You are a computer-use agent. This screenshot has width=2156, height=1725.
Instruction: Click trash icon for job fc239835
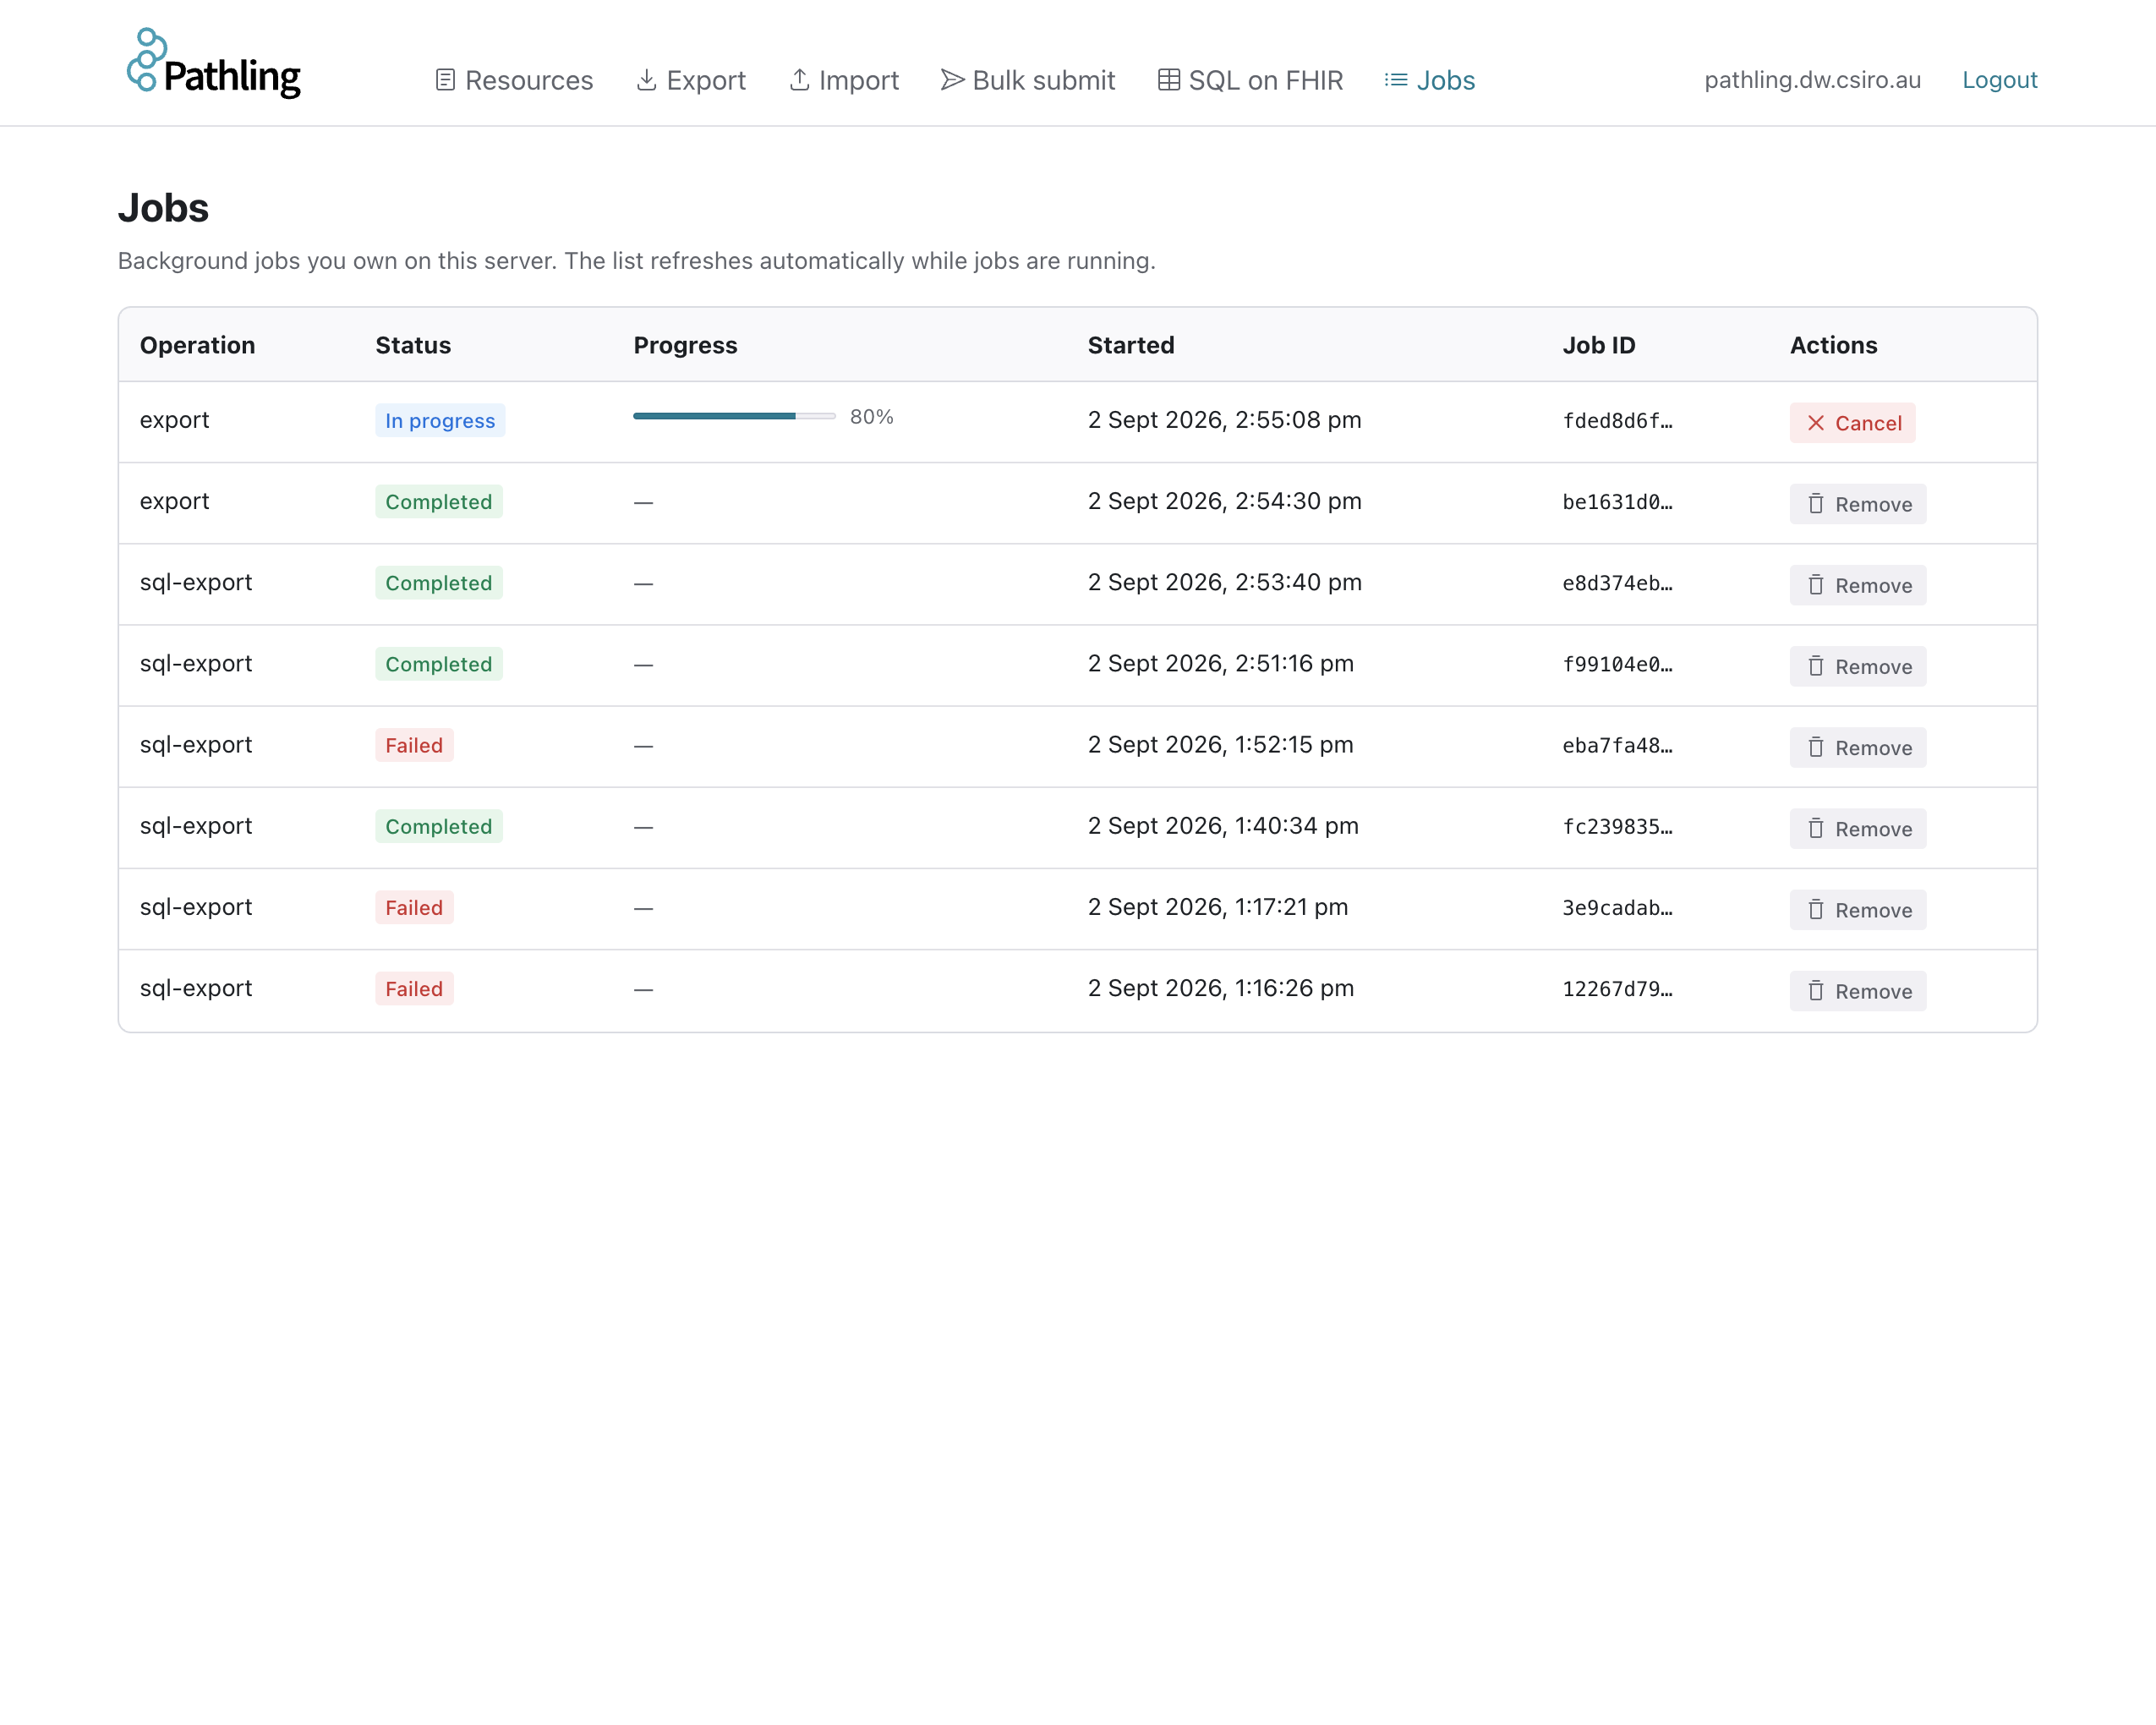[x=1816, y=829]
